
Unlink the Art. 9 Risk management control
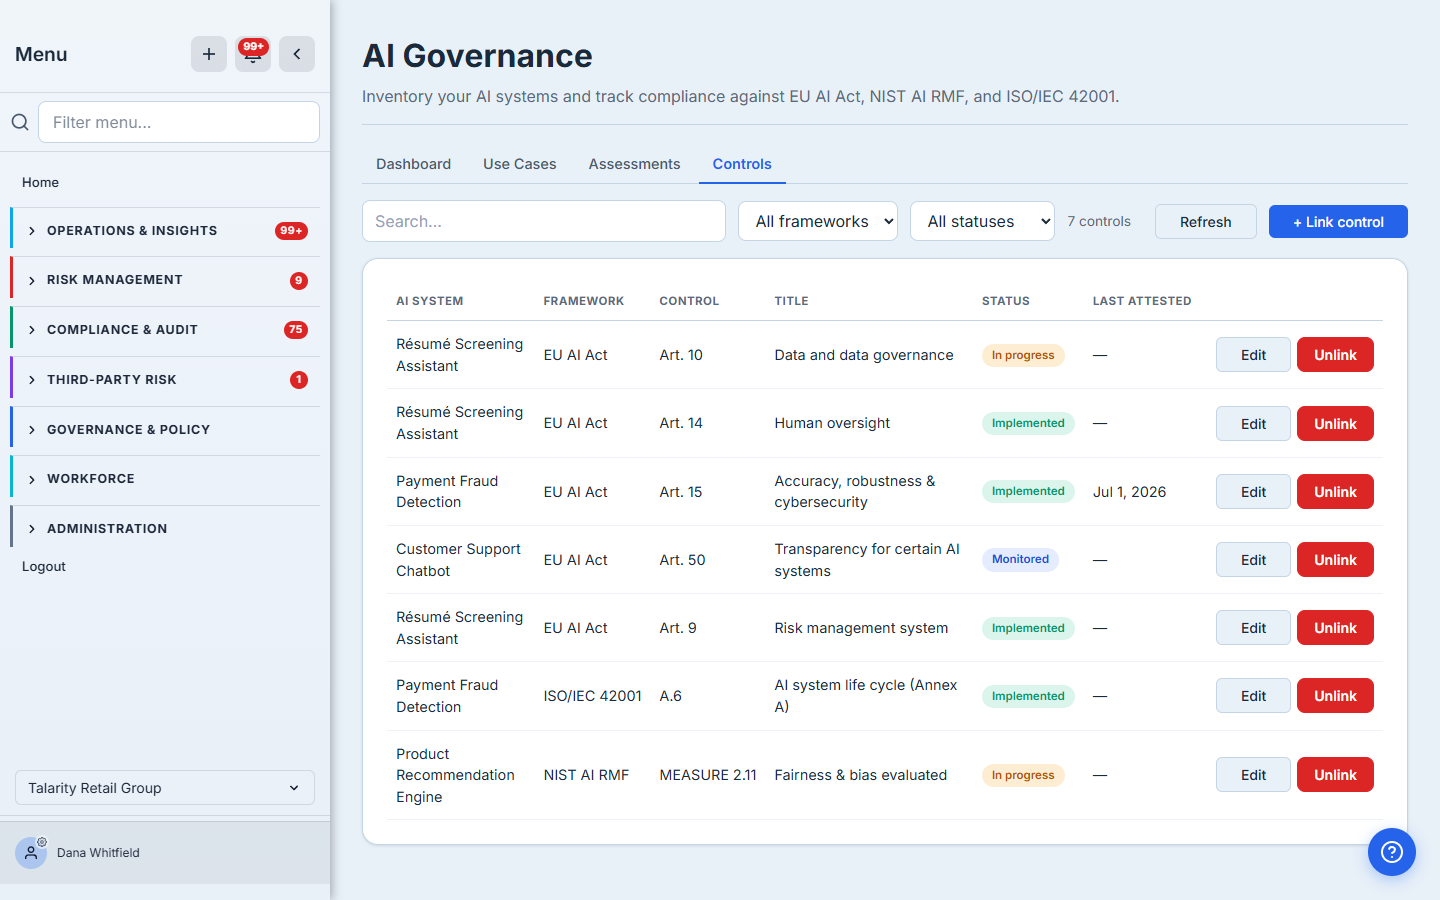tap(1335, 628)
